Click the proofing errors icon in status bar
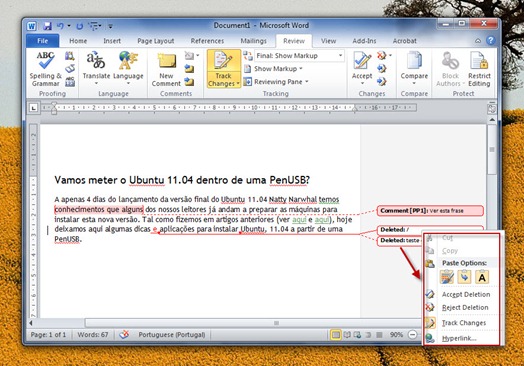 [x=124, y=335]
